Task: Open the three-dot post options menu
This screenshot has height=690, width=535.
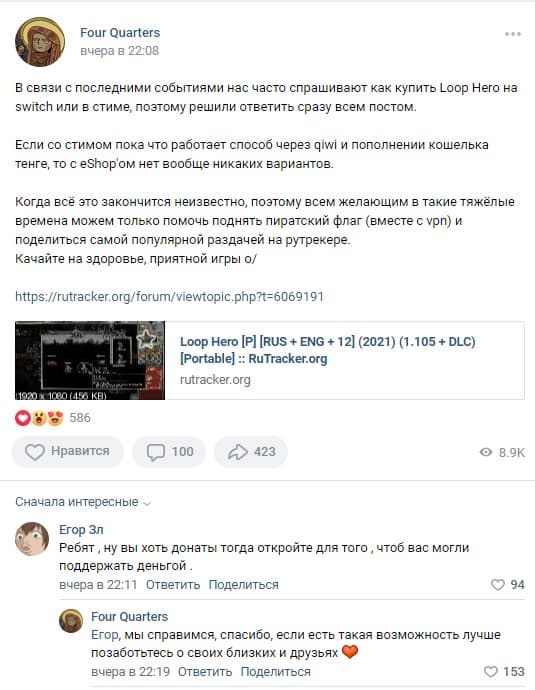Action: point(513,34)
